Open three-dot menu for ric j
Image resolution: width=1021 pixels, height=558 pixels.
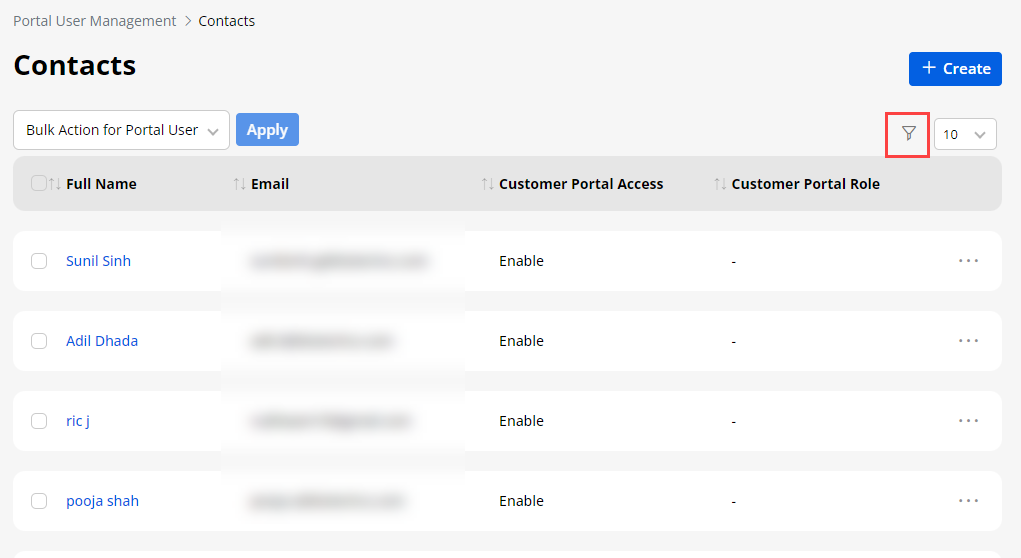[x=967, y=421]
